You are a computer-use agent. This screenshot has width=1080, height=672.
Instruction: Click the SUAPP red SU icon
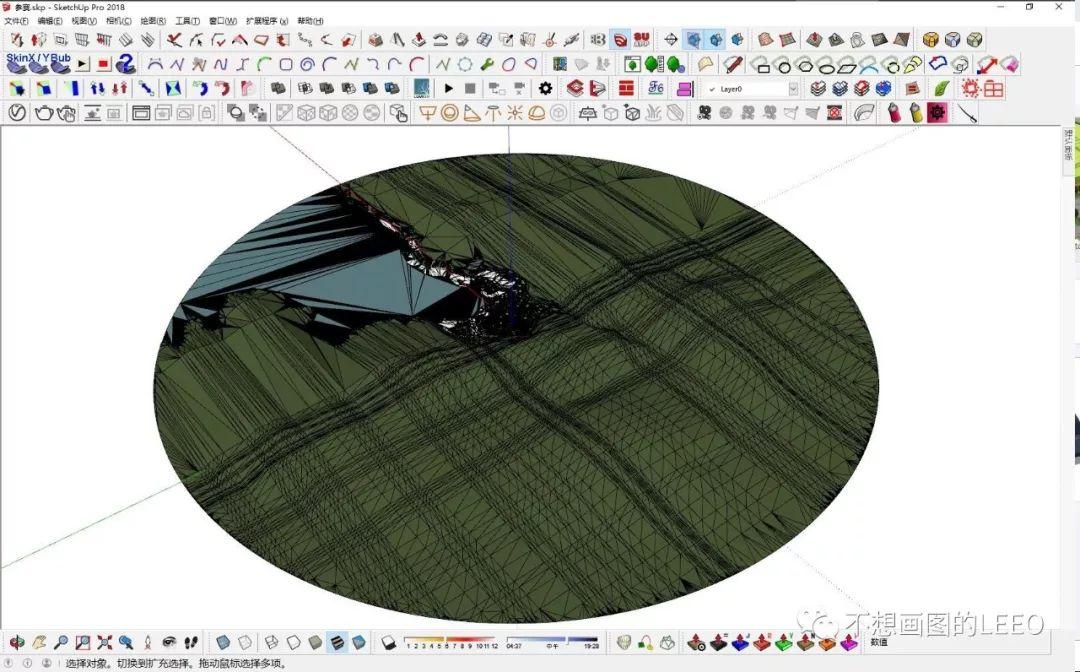click(642, 40)
